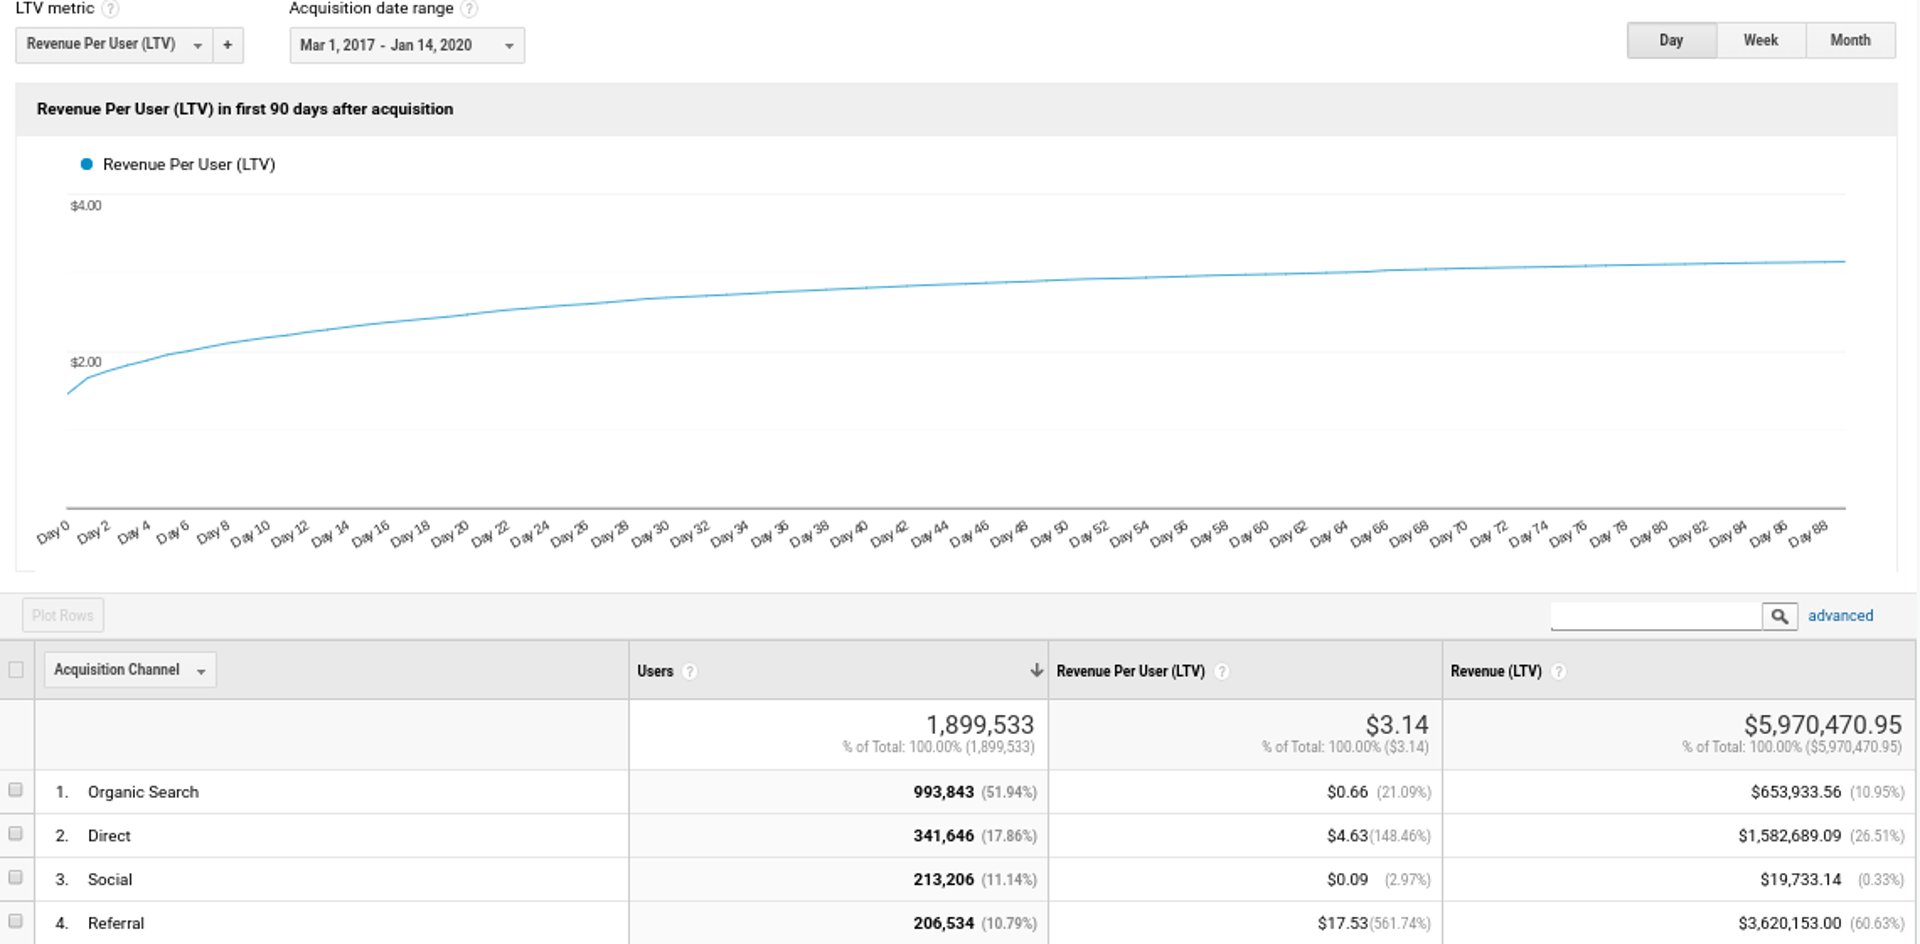
Task: Click help icon beside Acquisition date range
Action: (x=469, y=9)
